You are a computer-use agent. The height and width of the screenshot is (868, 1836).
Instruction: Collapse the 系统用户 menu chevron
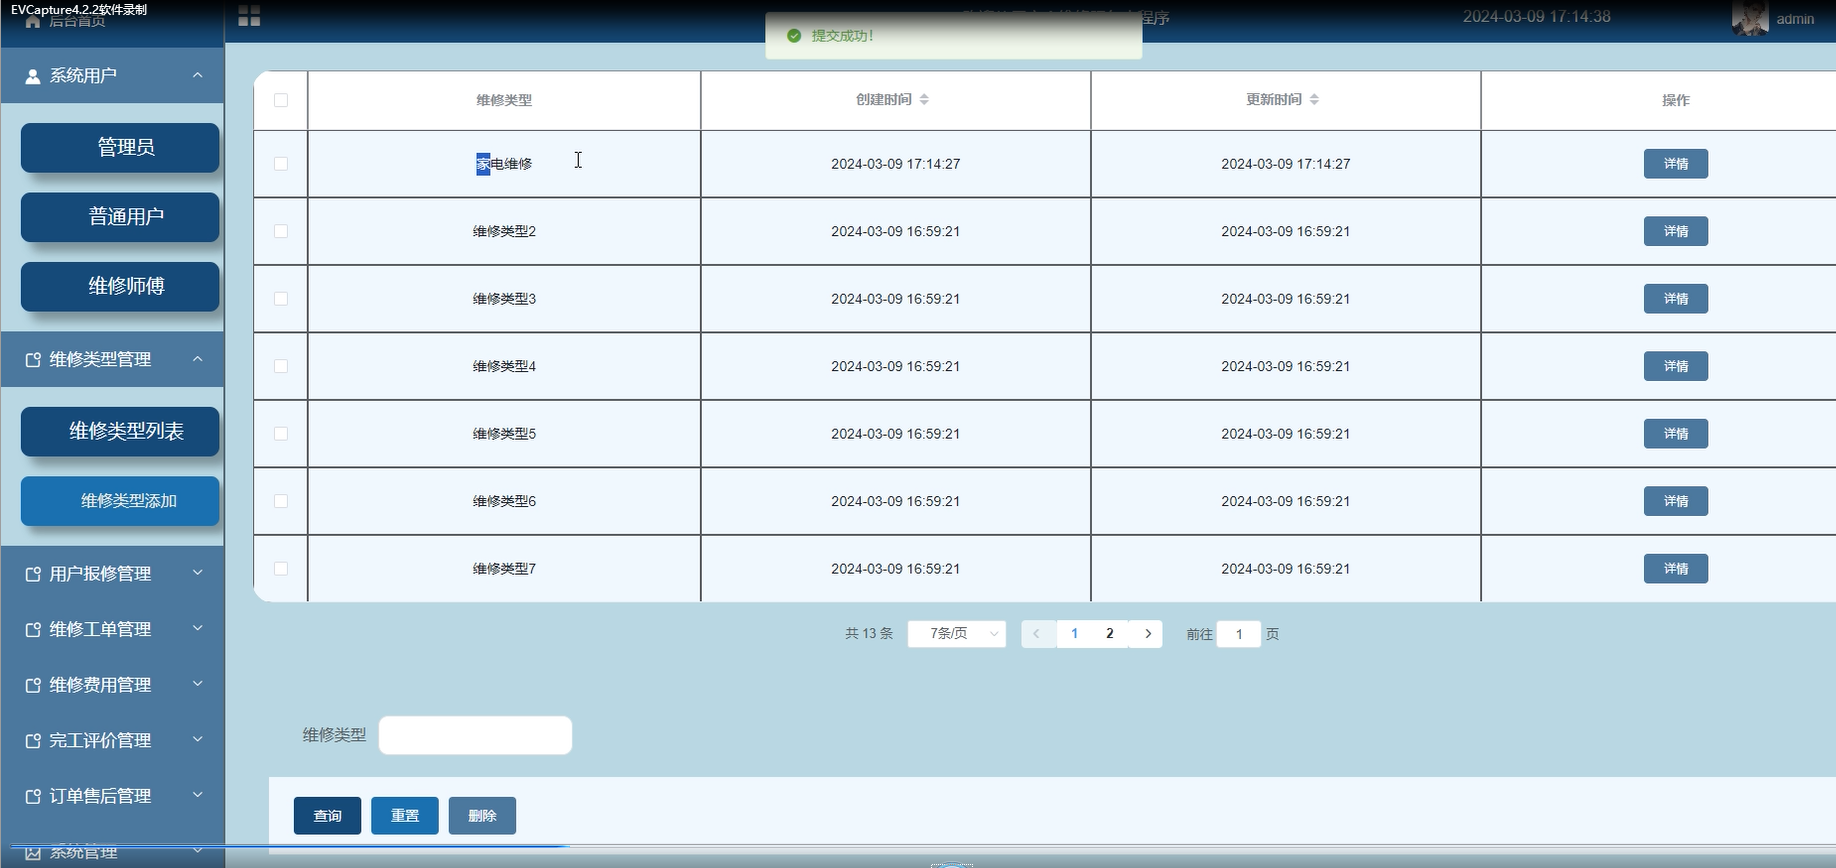click(x=198, y=75)
